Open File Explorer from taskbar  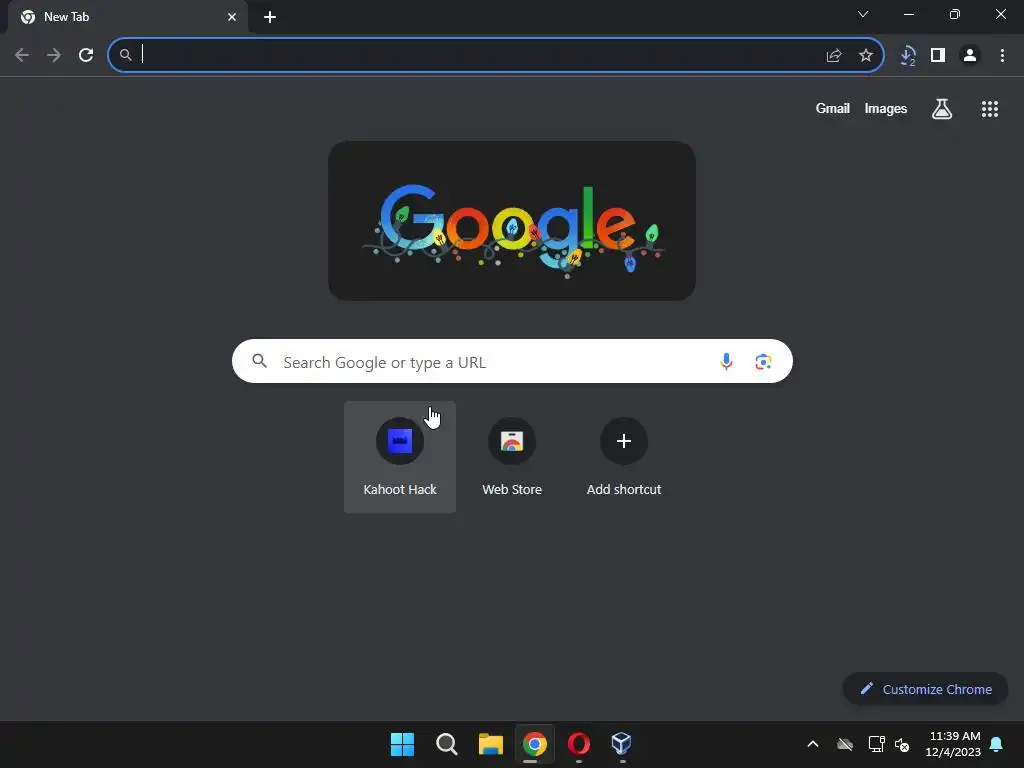click(490, 744)
